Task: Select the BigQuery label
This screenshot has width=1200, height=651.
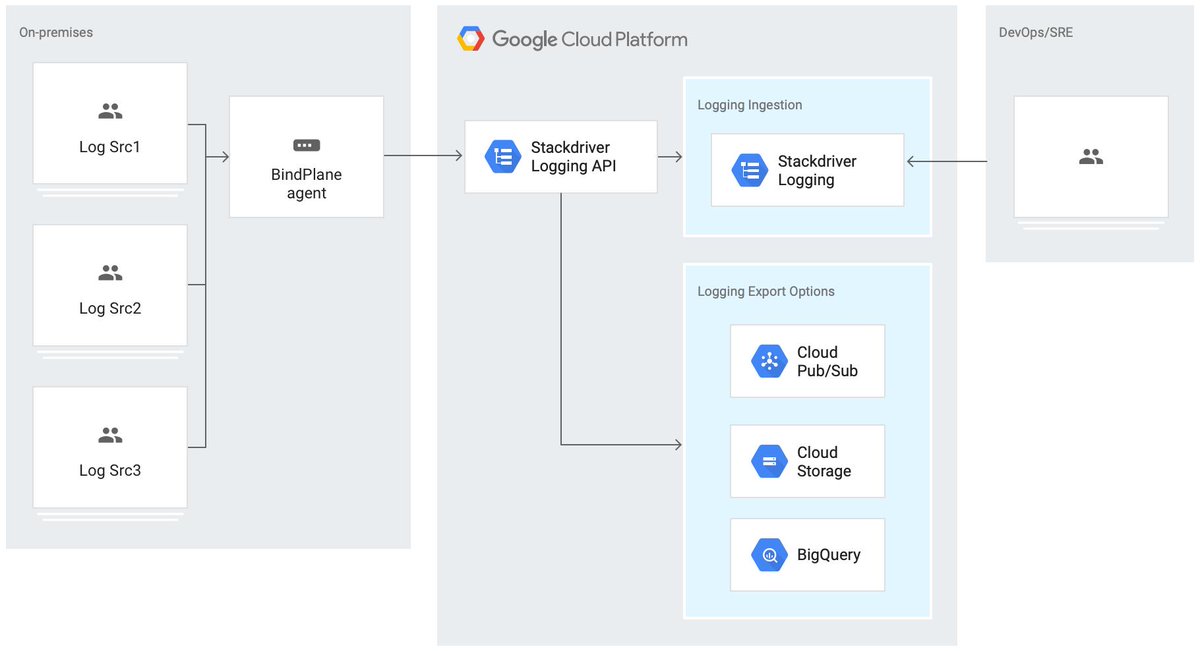Action: click(829, 555)
